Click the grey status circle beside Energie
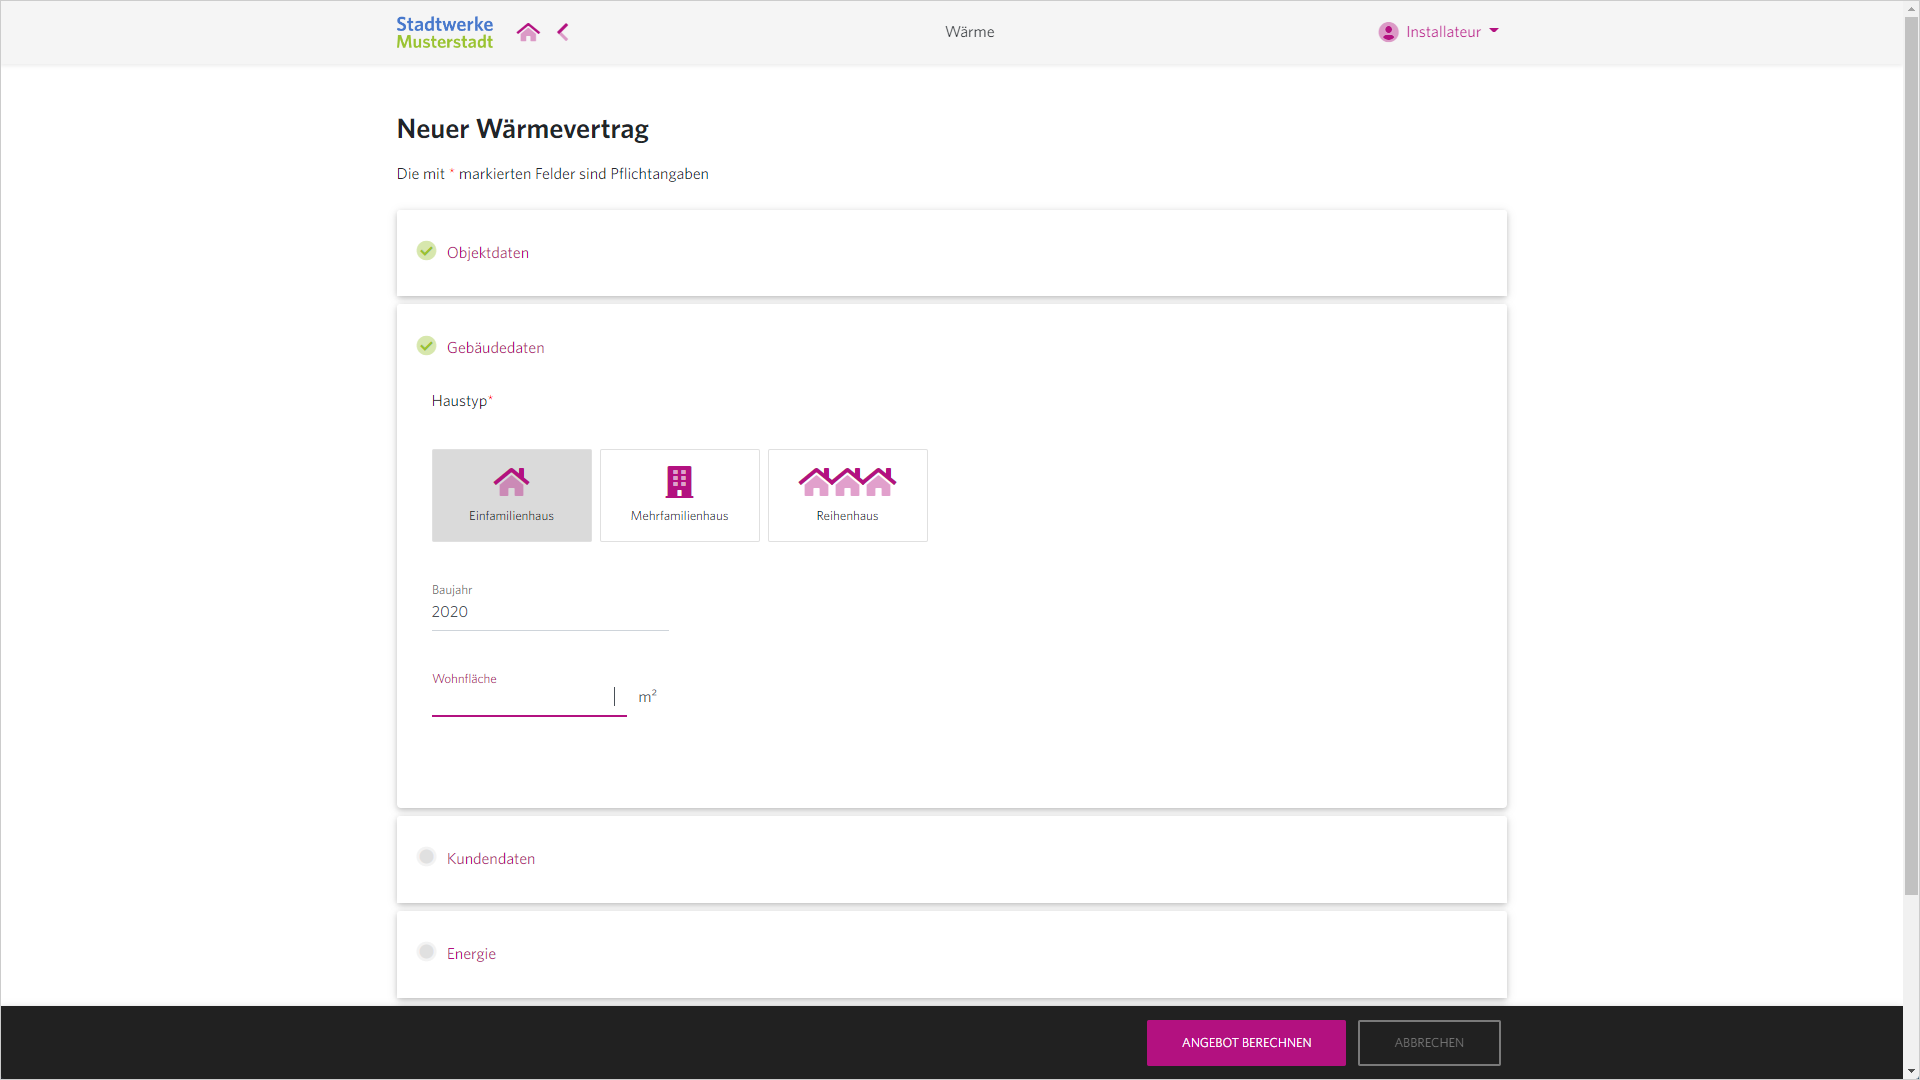Viewport: 1920px width, 1080px height. [426, 952]
